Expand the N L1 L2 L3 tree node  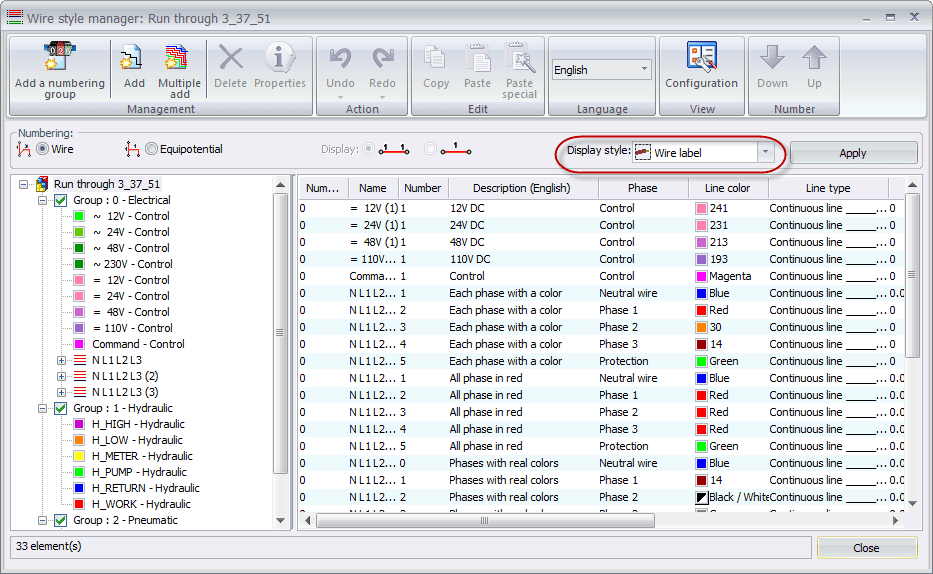tap(61, 360)
